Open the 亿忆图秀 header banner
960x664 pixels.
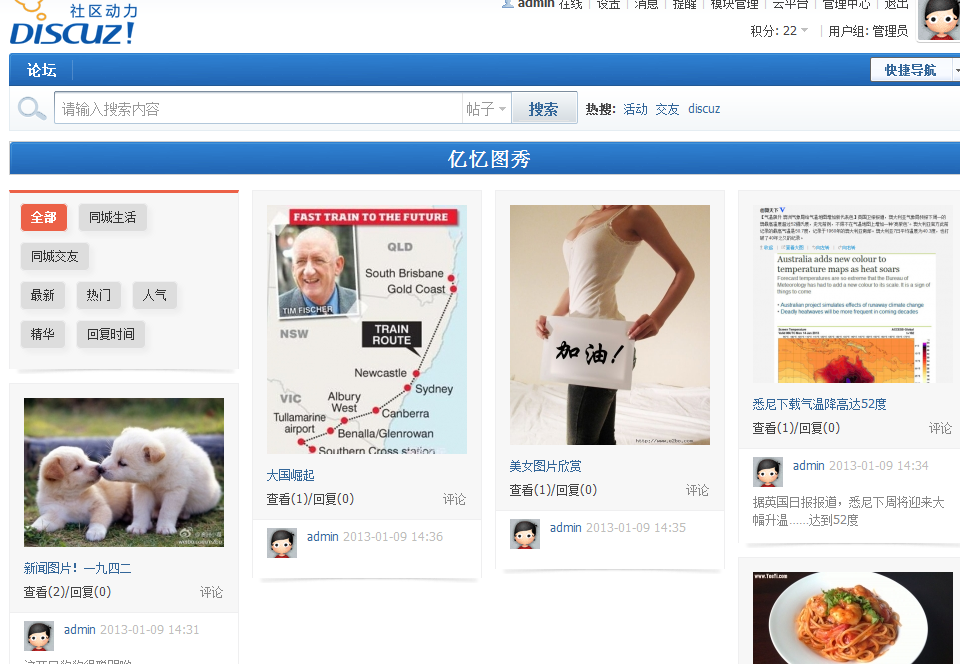click(x=489, y=159)
